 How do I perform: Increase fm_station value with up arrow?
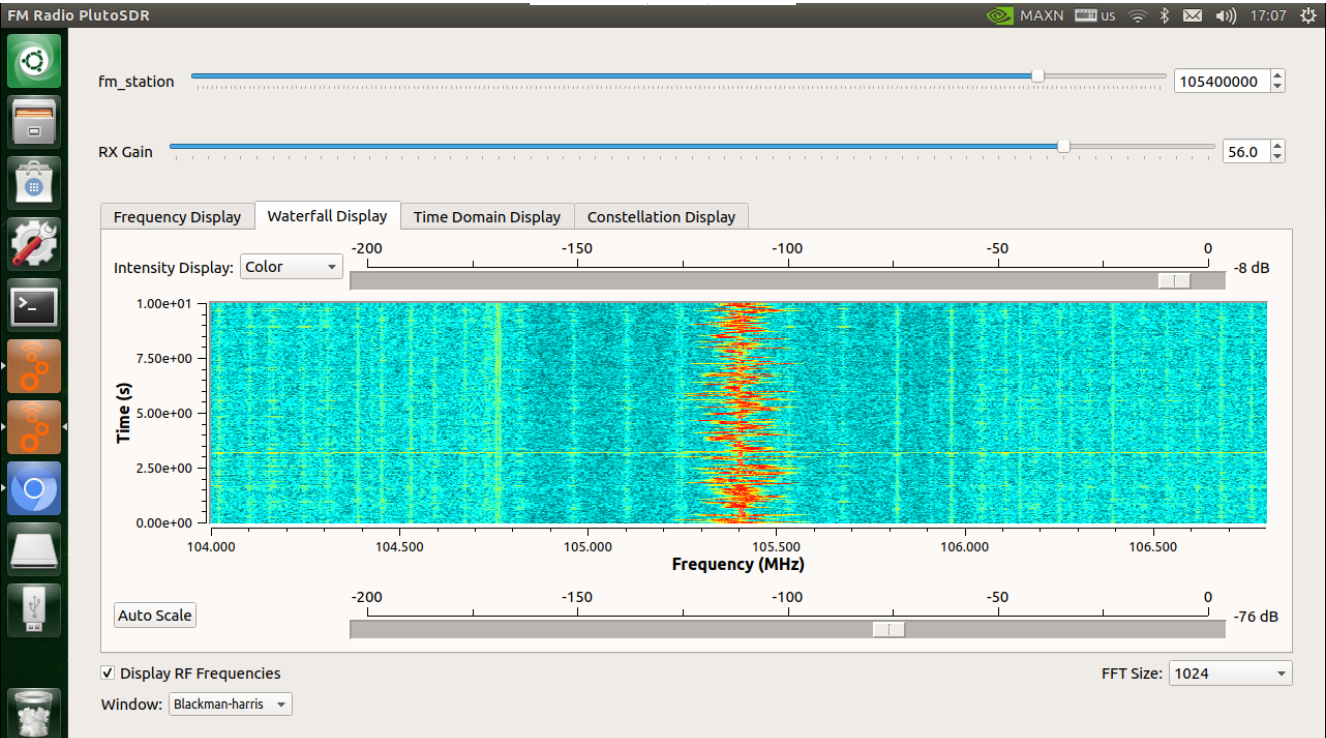pos(1277,76)
